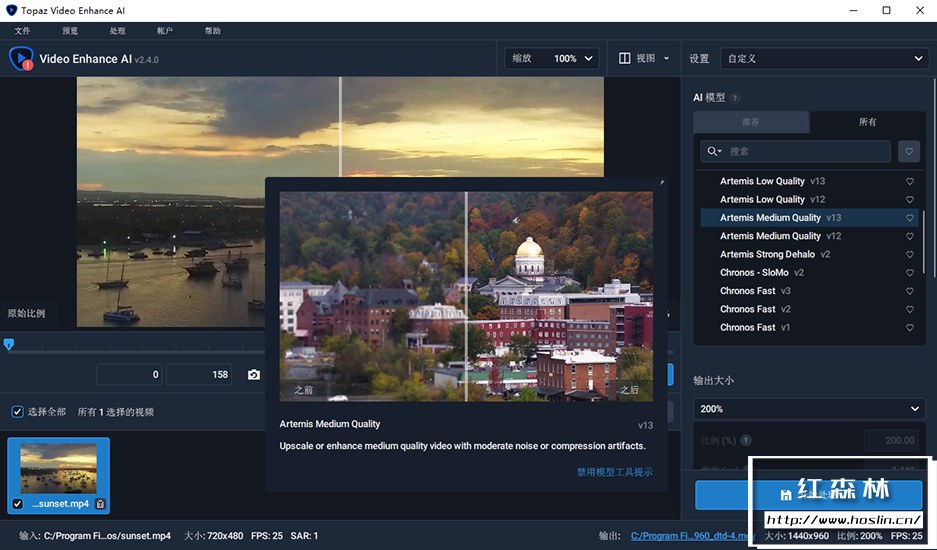Select Artemis Low Quality v12 model
937x550 pixels.
(x=809, y=200)
